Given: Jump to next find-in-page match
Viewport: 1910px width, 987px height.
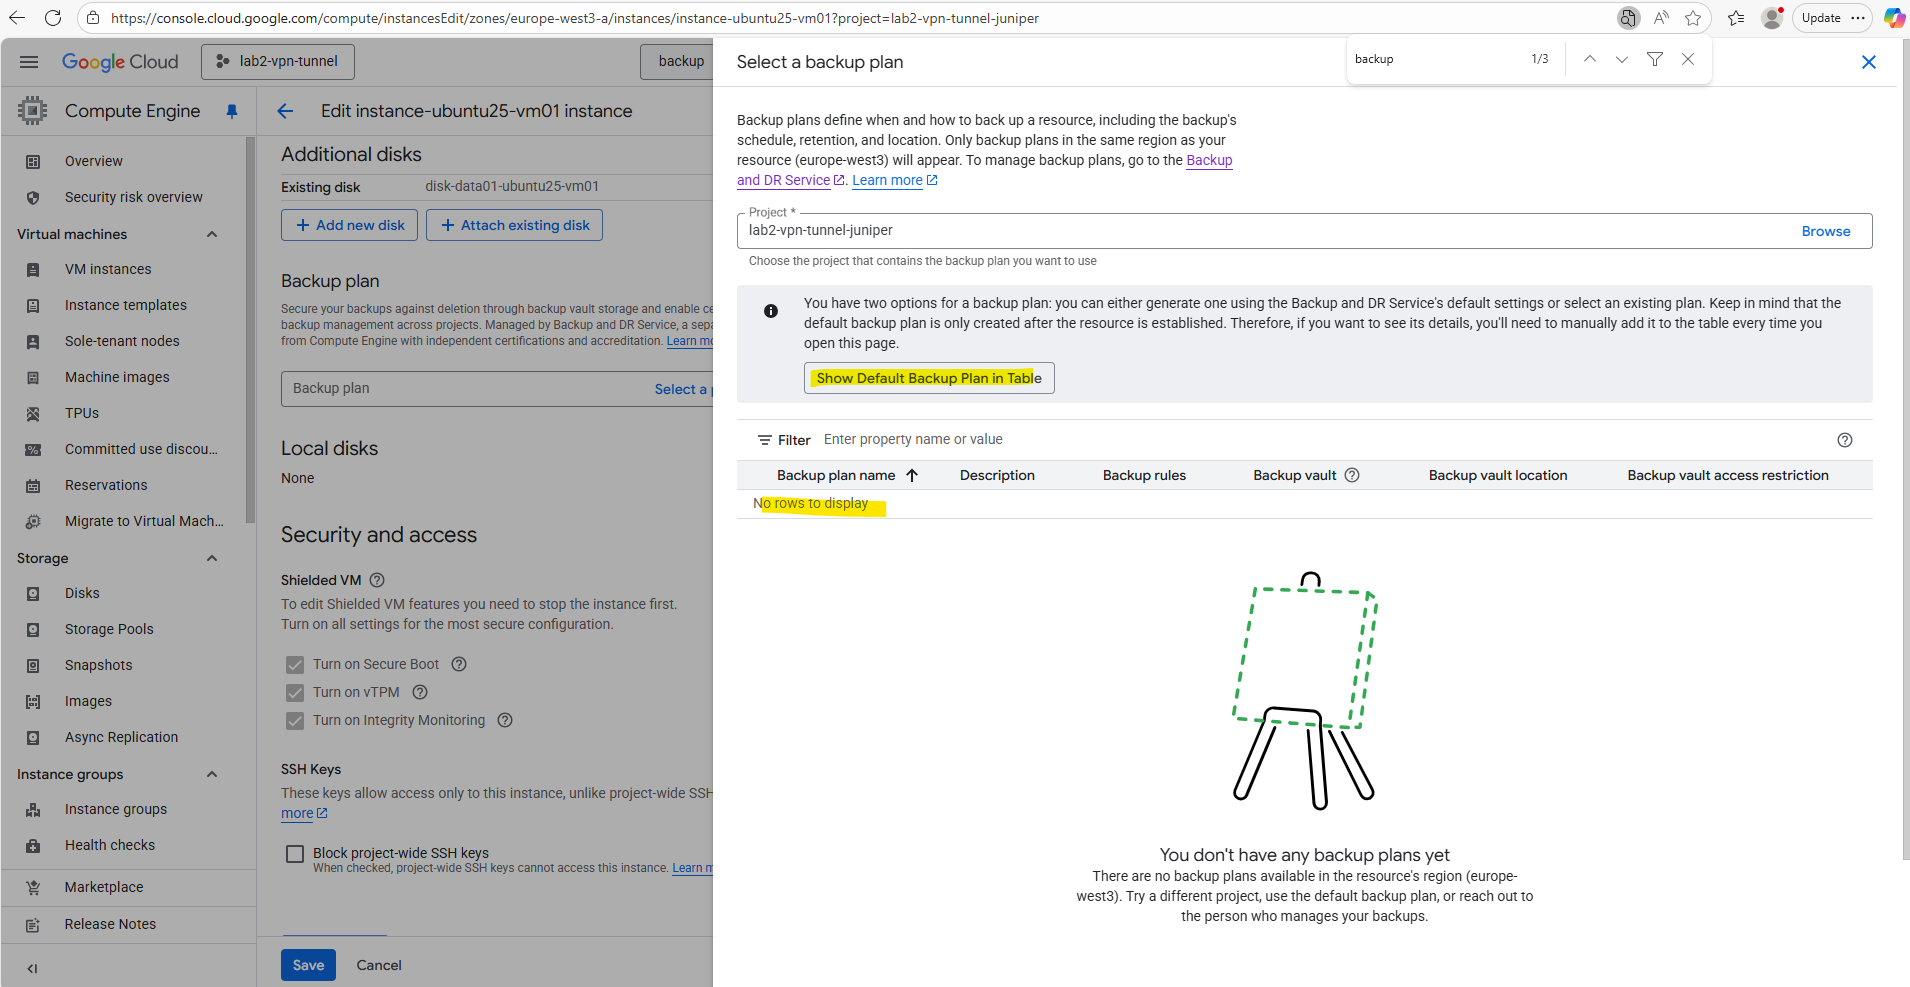Looking at the screenshot, I should pos(1622,59).
